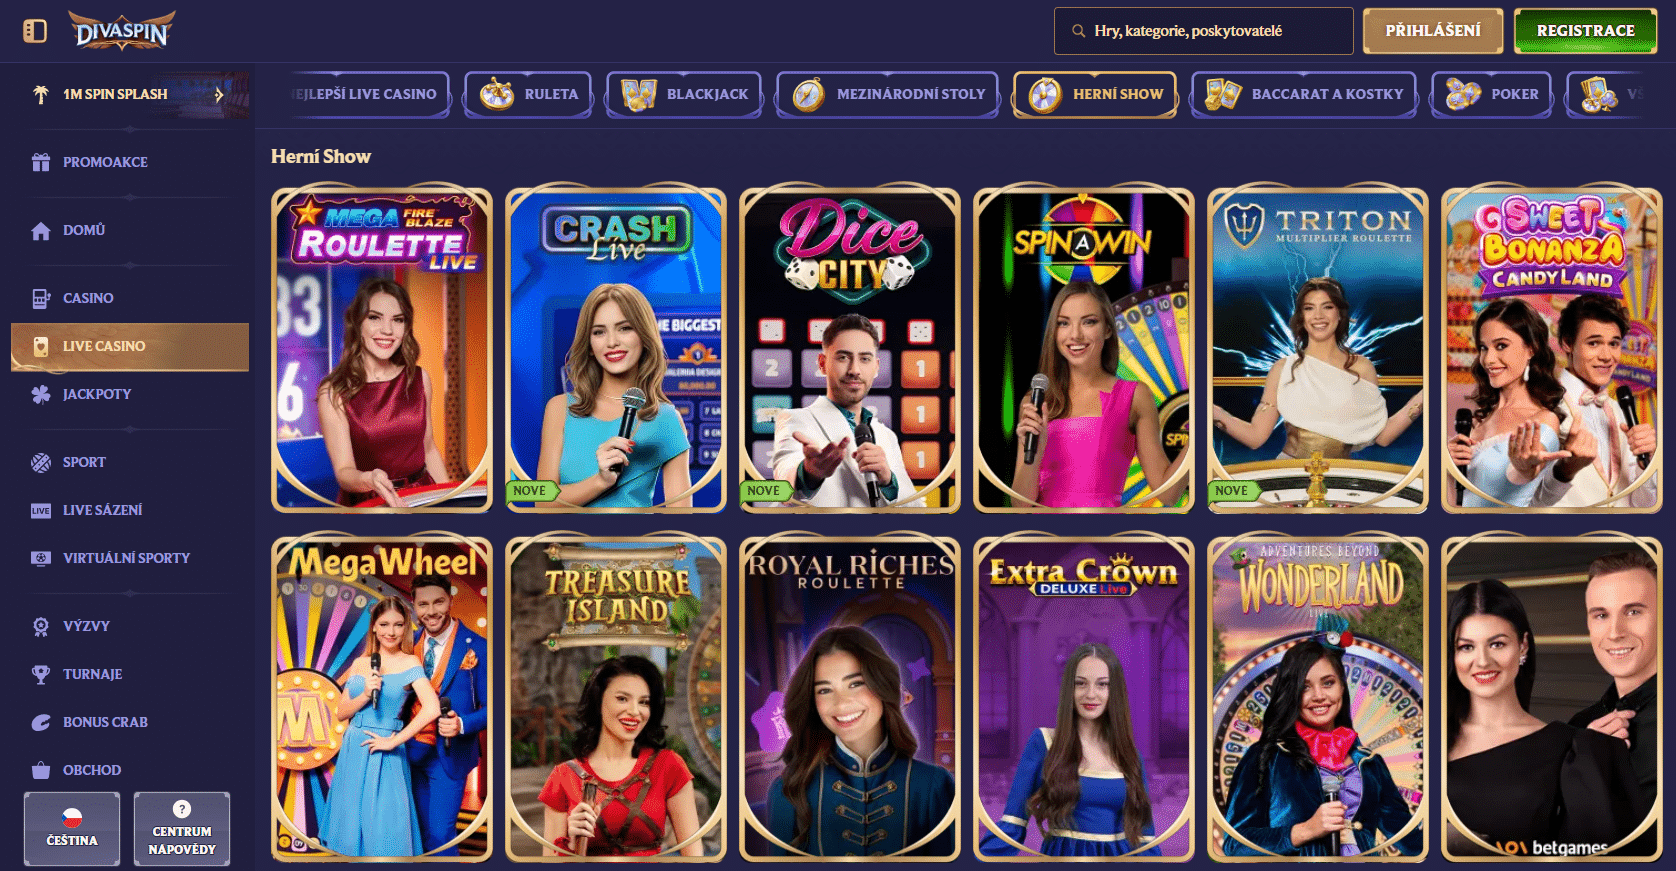Open Turnaje trophy icon
1676x871 pixels.
tap(41, 674)
